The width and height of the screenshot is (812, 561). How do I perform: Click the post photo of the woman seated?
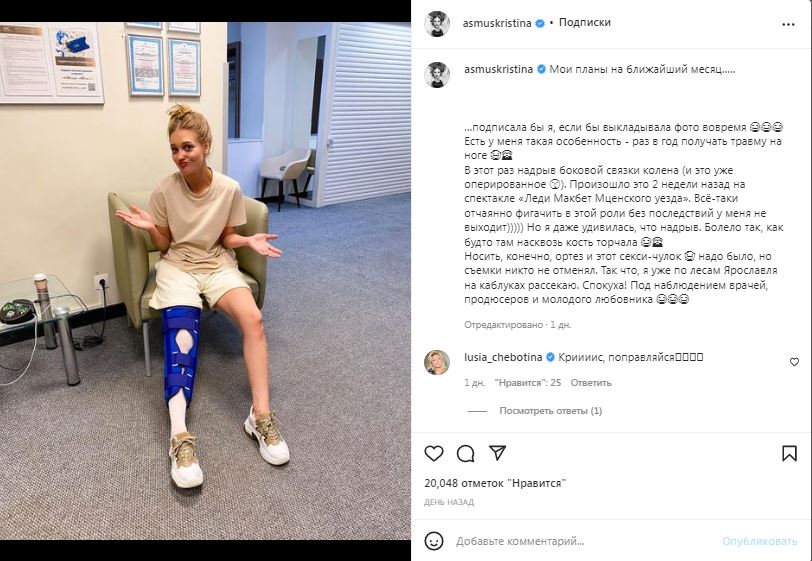click(205, 281)
